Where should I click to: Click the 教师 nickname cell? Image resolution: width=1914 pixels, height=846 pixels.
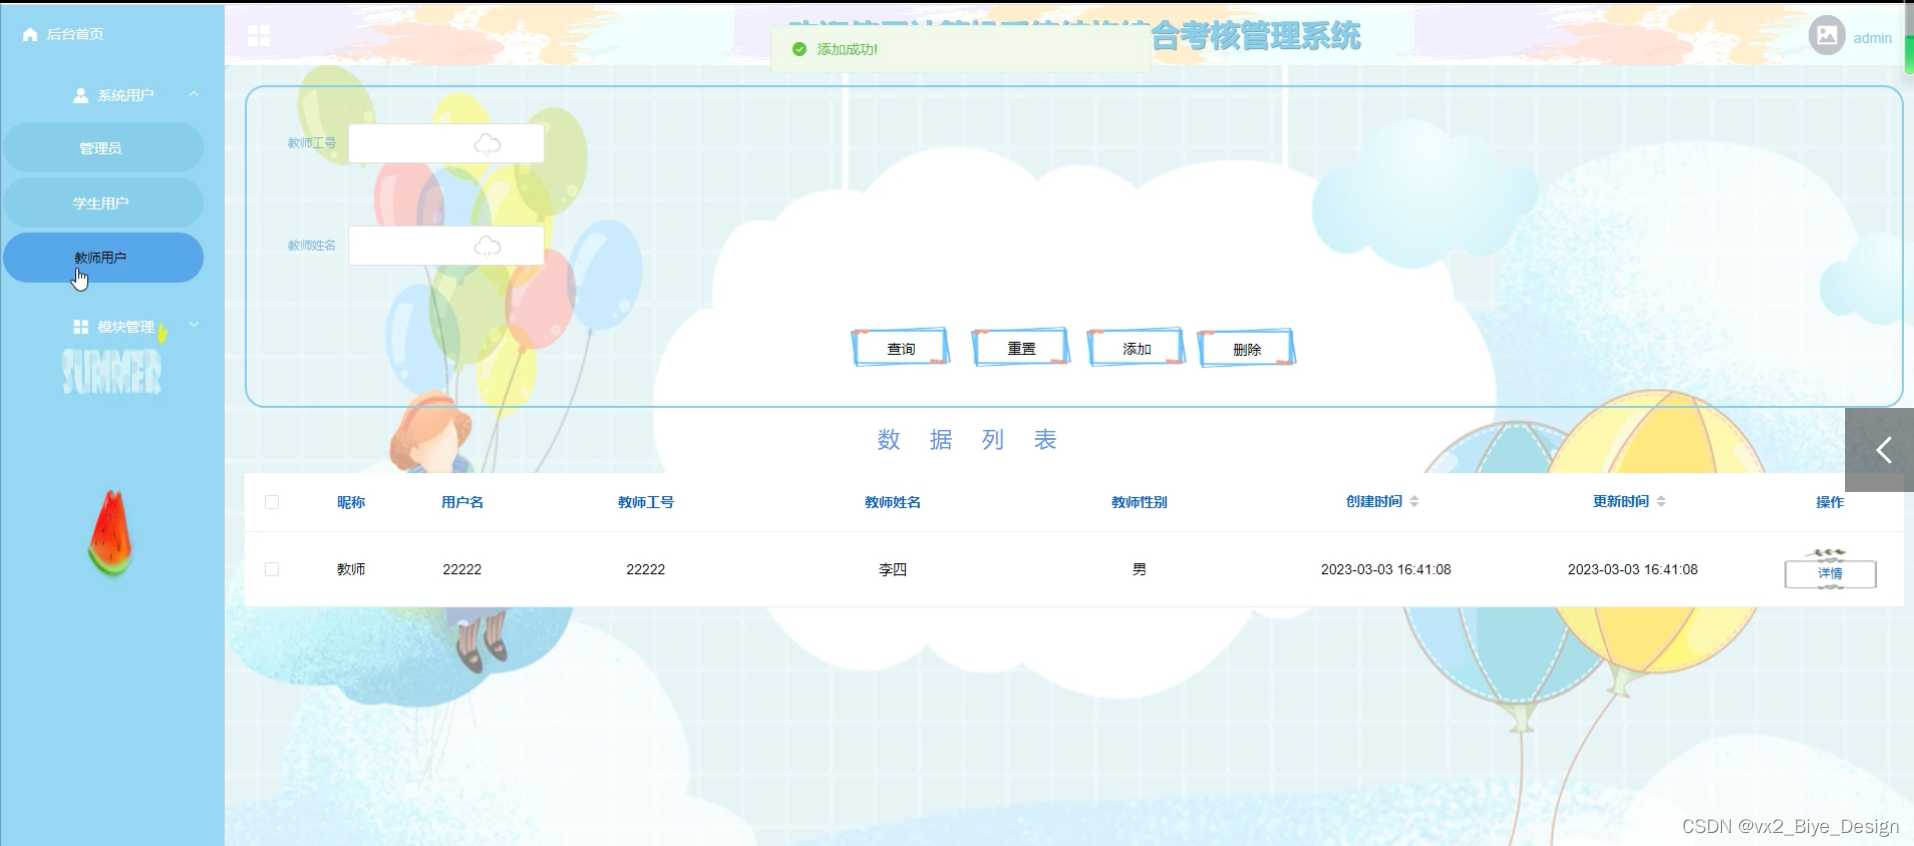pyautogui.click(x=351, y=569)
